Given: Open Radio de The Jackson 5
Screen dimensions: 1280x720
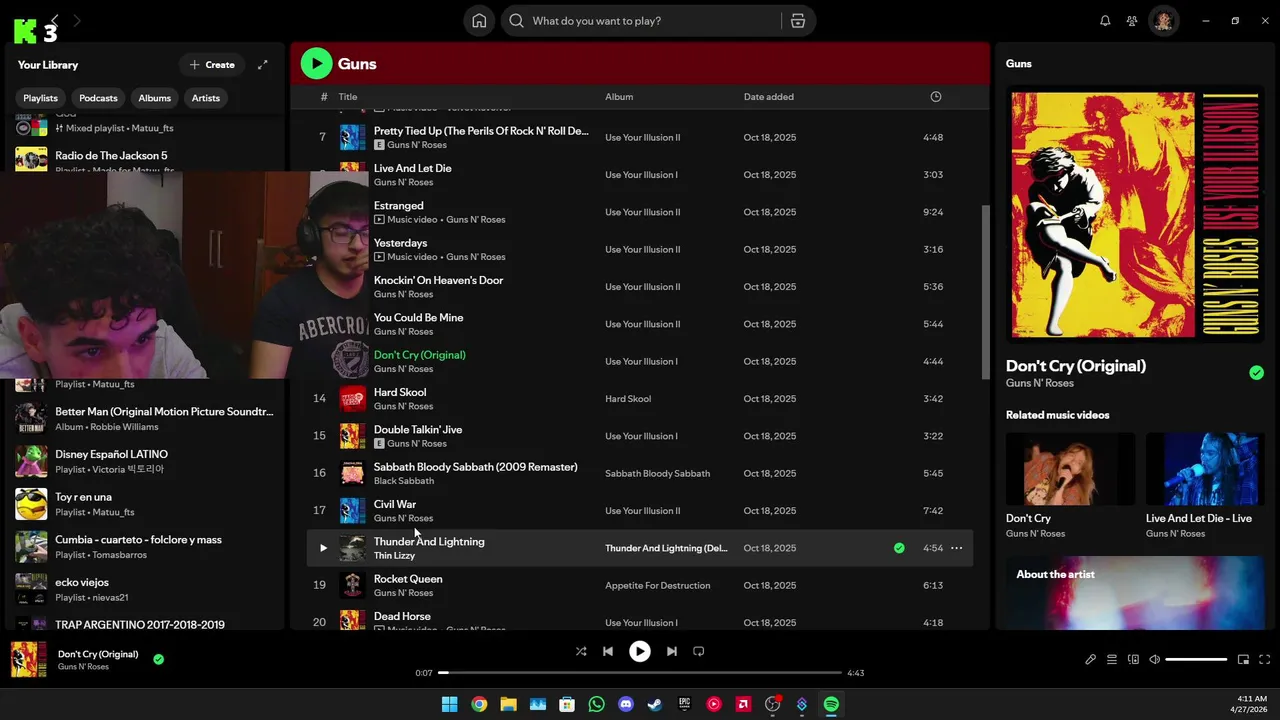Looking at the screenshot, I should [145, 160].
